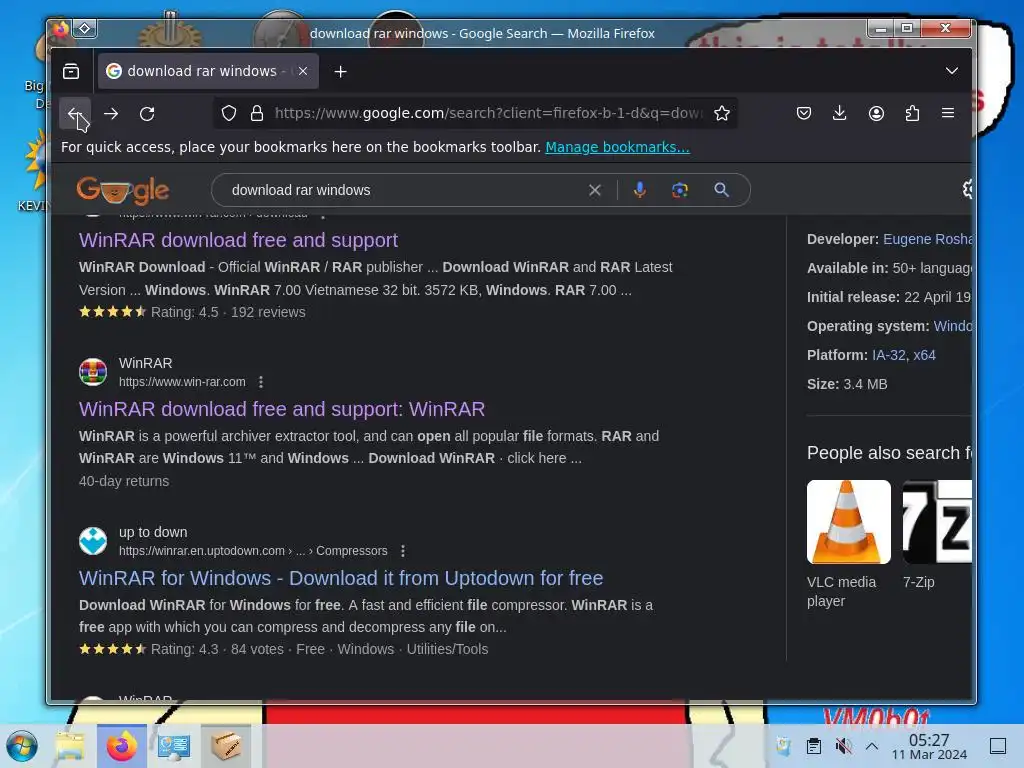Open file explorer from taskbar

coord(70,746)
